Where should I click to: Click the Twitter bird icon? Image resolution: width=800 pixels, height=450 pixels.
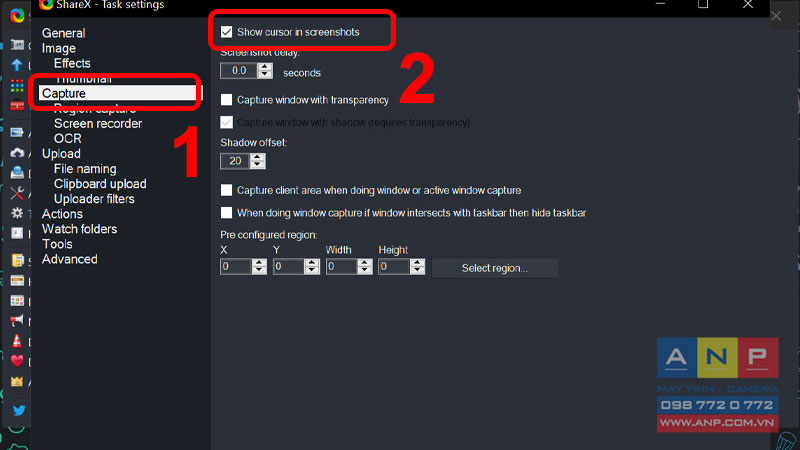[x=19, y=410]
